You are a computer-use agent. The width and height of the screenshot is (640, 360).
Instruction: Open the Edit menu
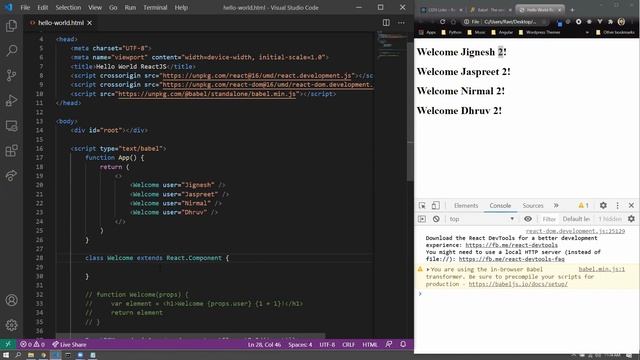tap(42, 7)
